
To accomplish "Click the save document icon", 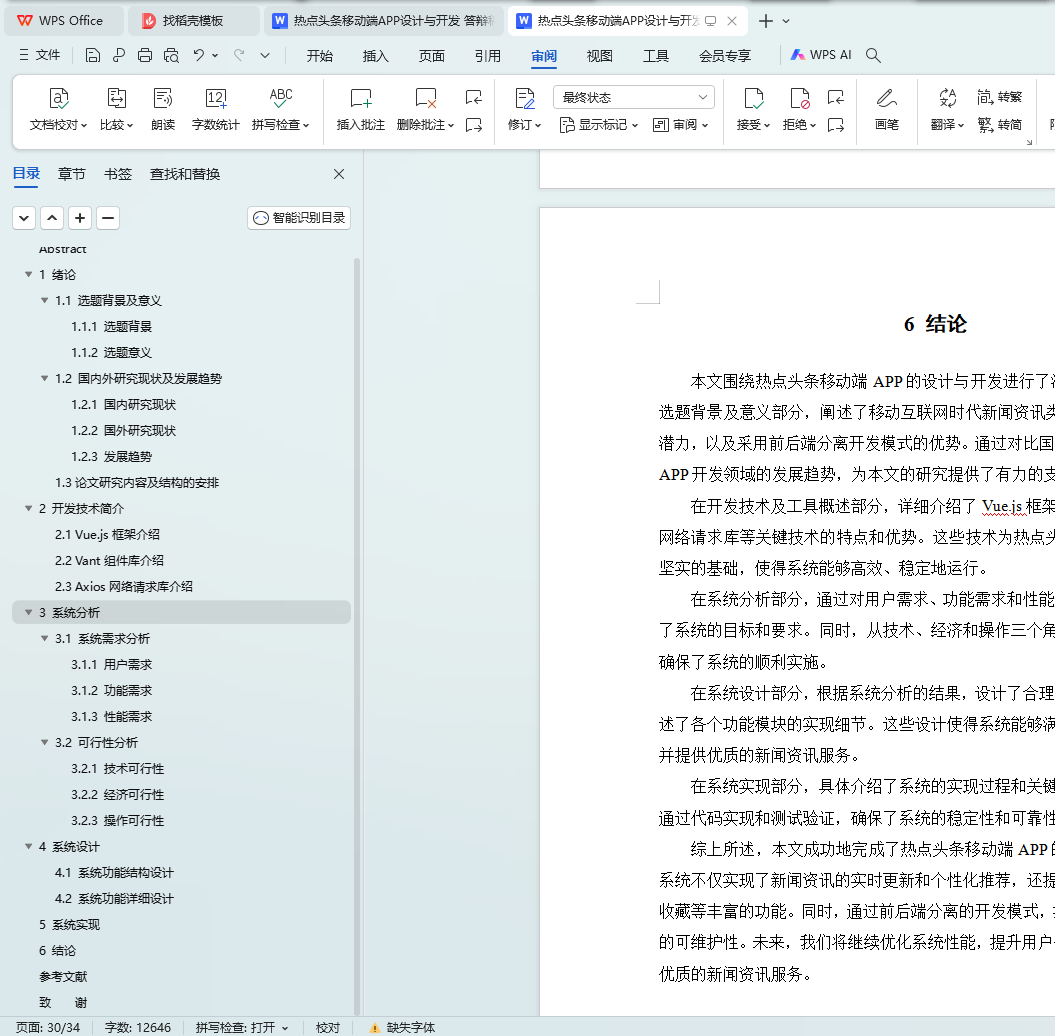I will coord(93,55).
